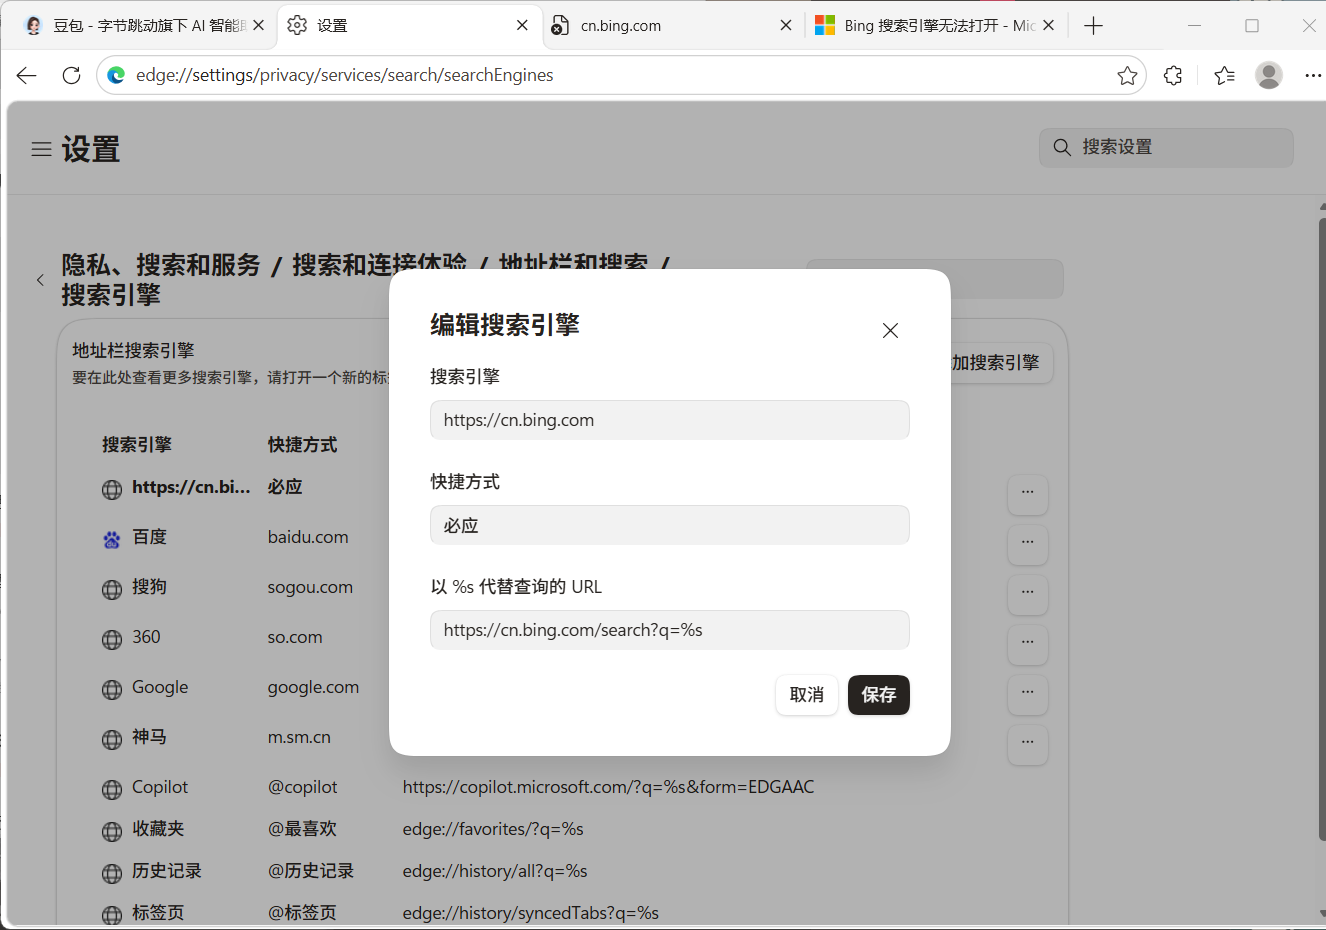
Task: Open more options for 百度 row
Action: pyautogui.click(x=1027, y=543)
